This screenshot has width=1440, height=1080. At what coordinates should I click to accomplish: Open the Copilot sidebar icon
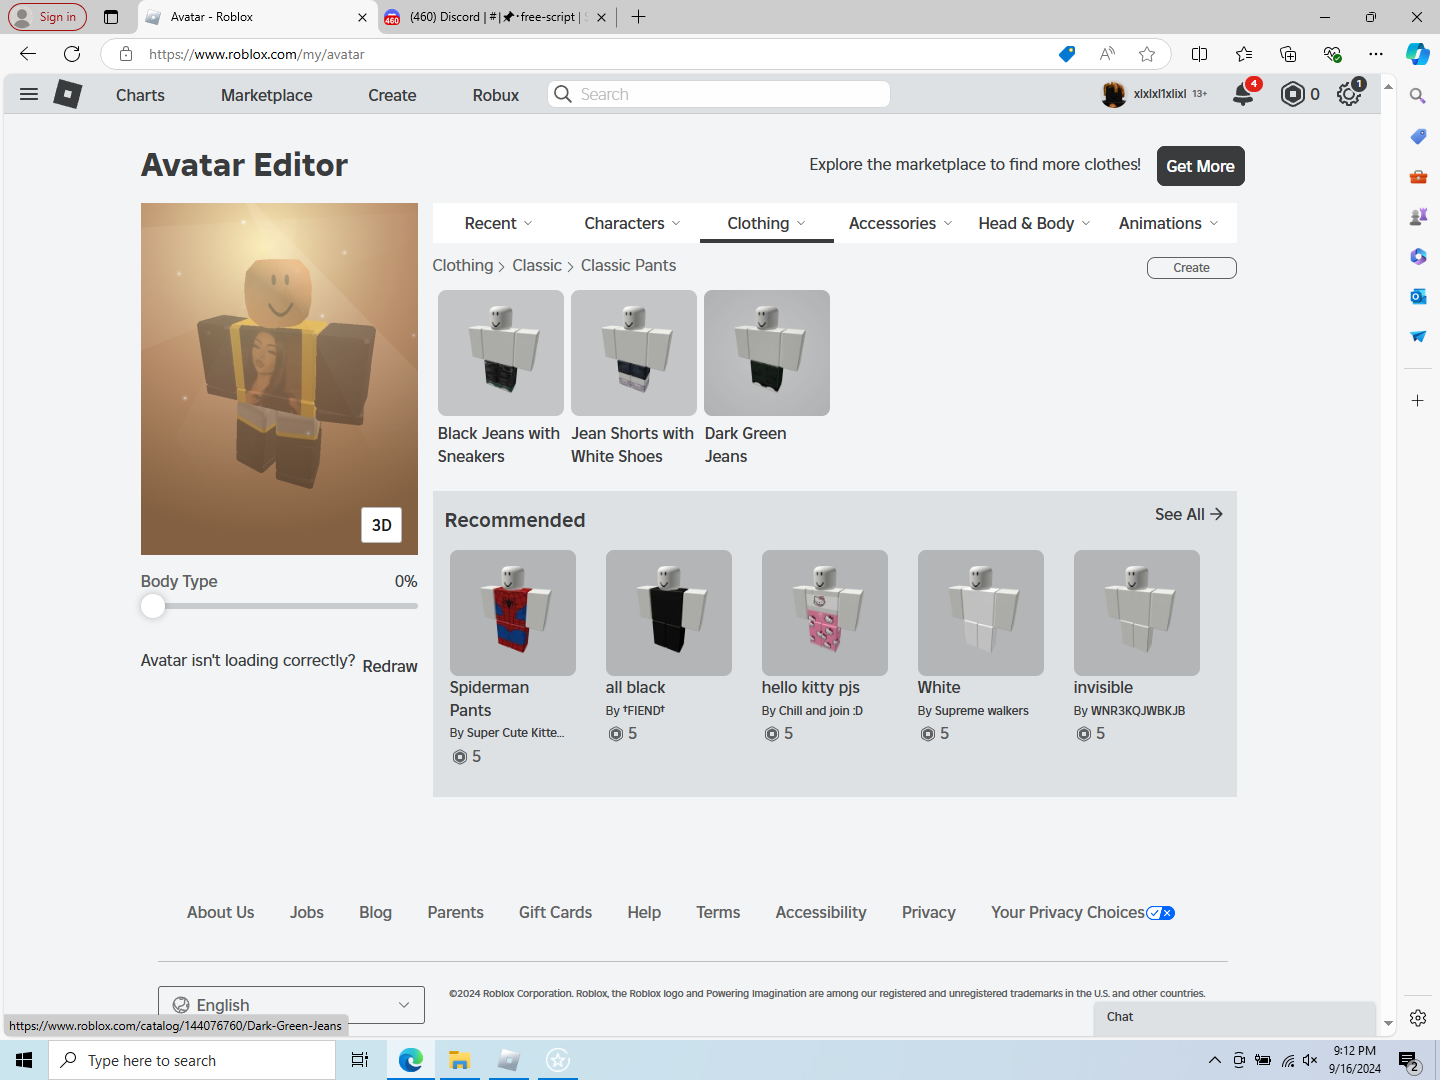[x=1418, y=54]
